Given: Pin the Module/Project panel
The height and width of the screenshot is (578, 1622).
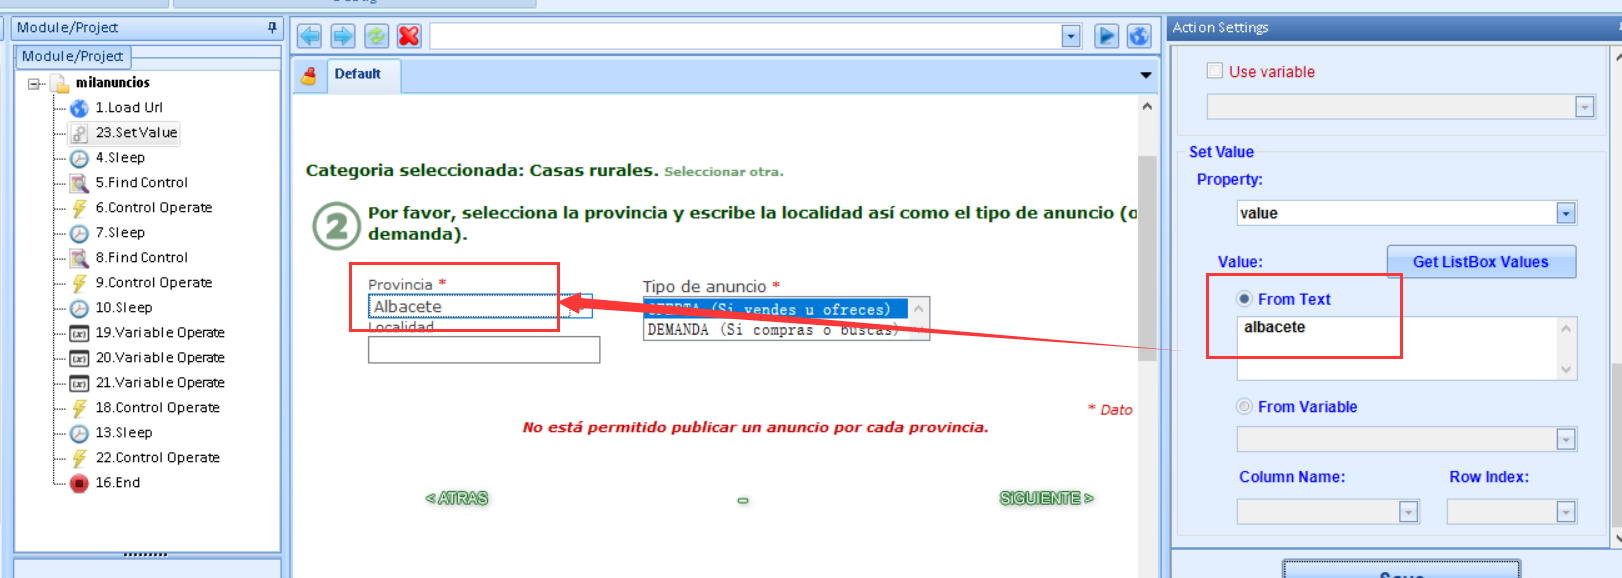Looking at the screenshot, I should [x=272, y=28].
